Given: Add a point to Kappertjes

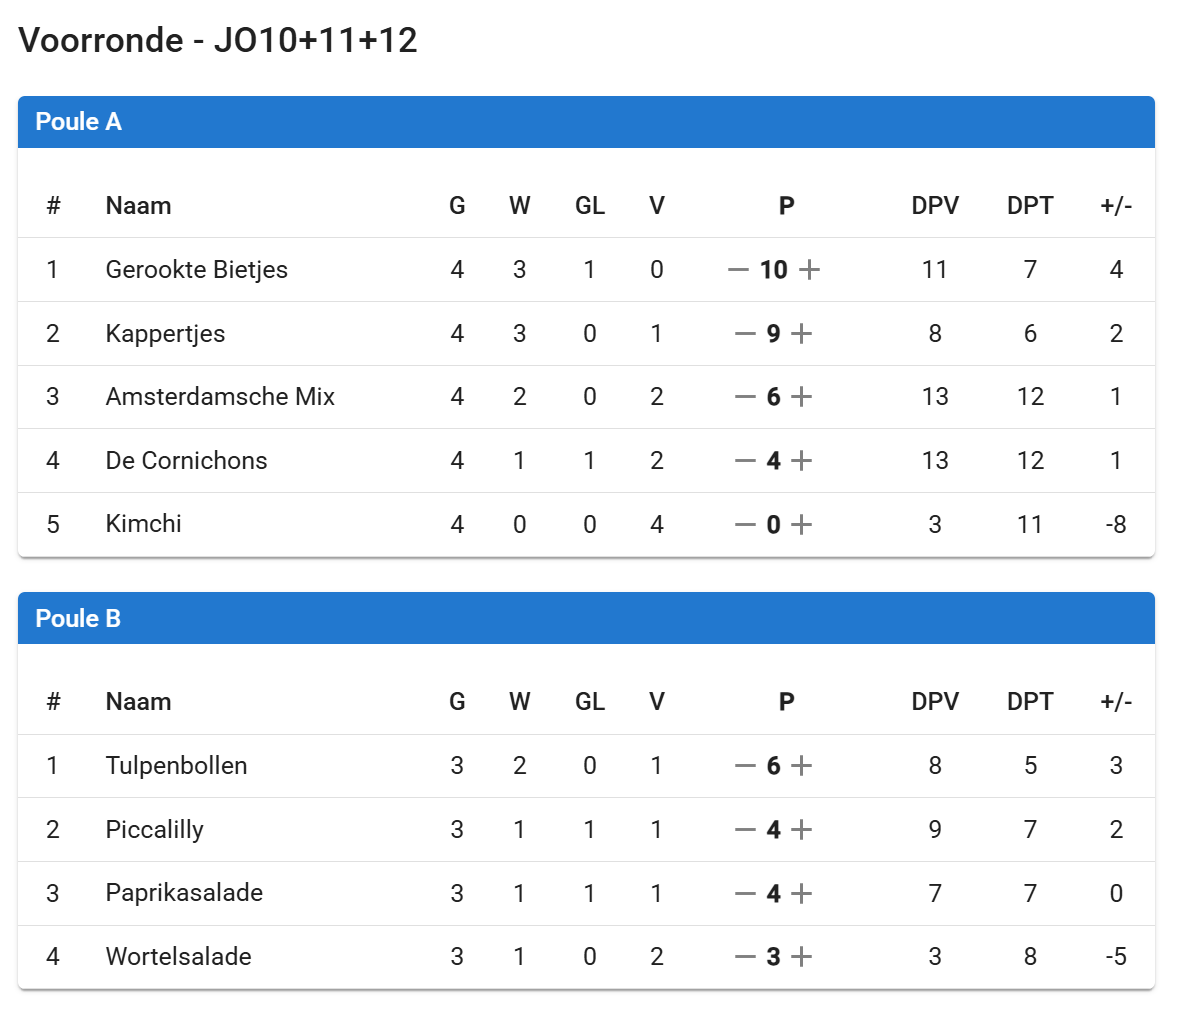Looking at the screenshot, I should [802, 334].
